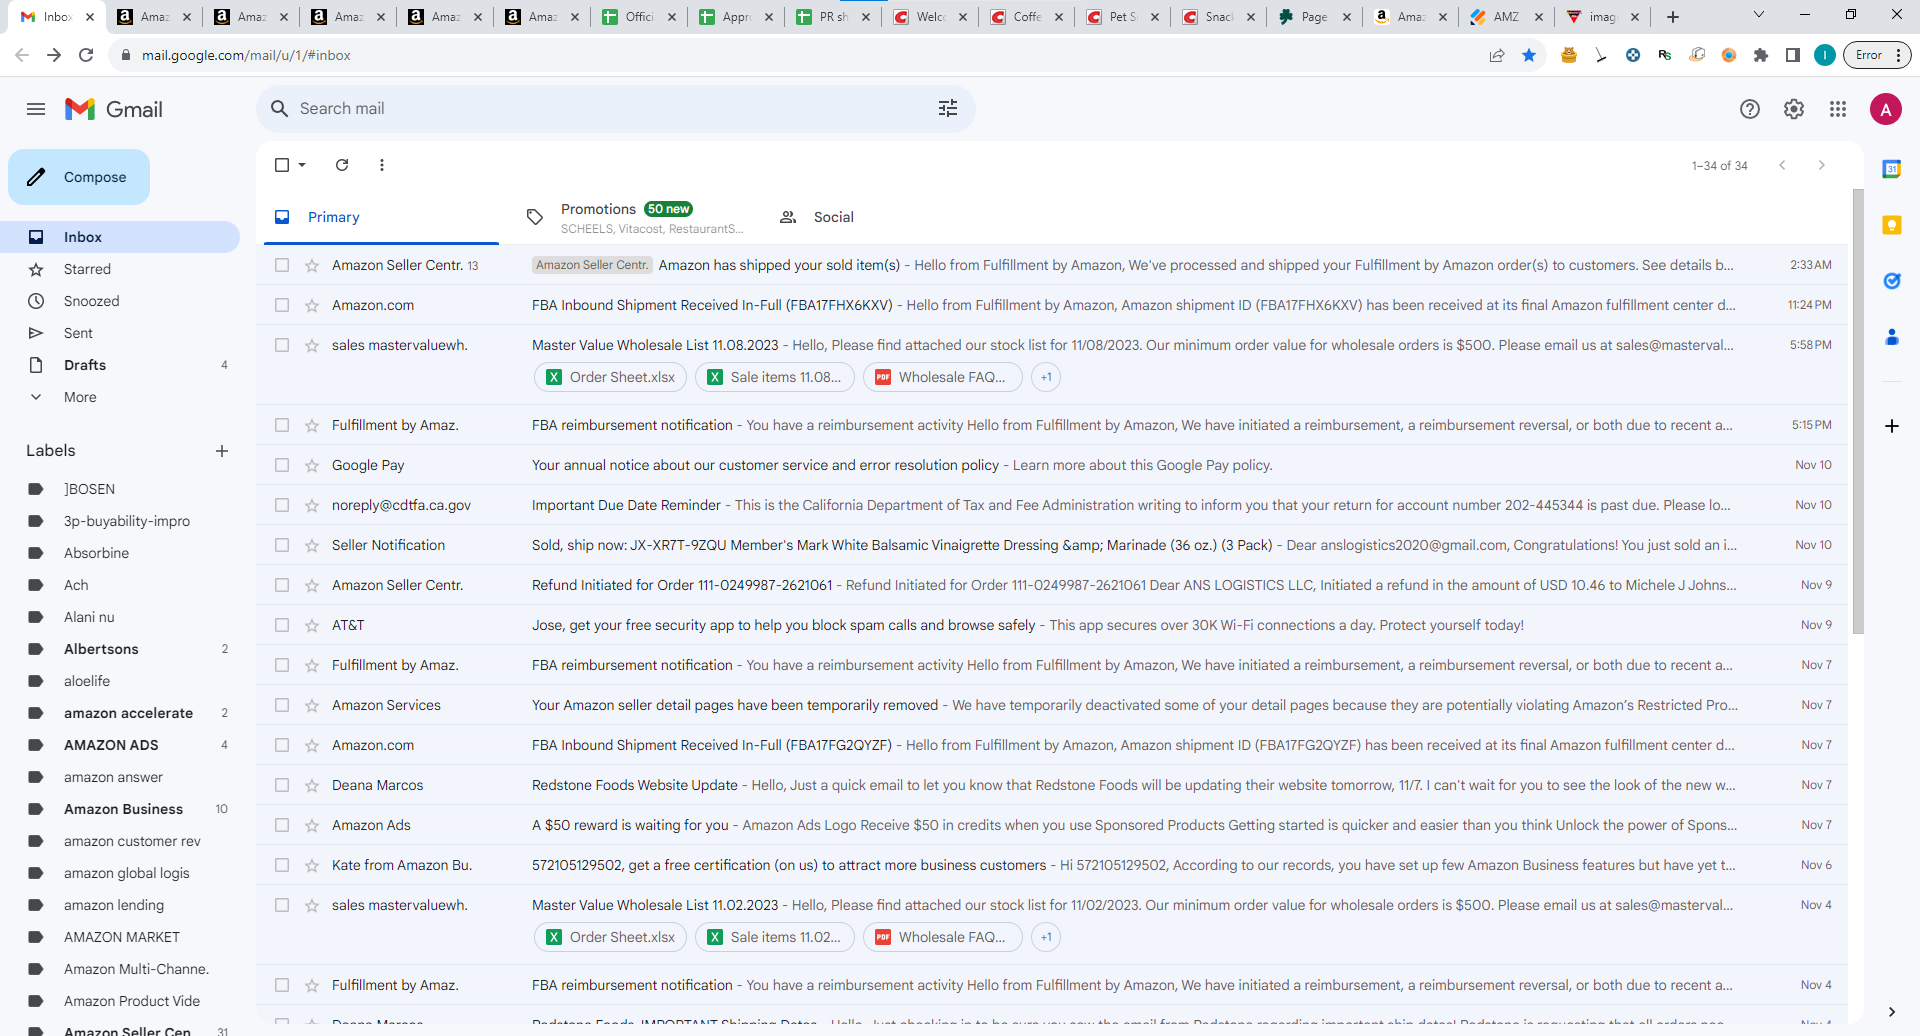The width and height of the screenshot is (1920, 1036).
Task: Show the +1 attachments for 11.08 email
Action: (1046, 377)
